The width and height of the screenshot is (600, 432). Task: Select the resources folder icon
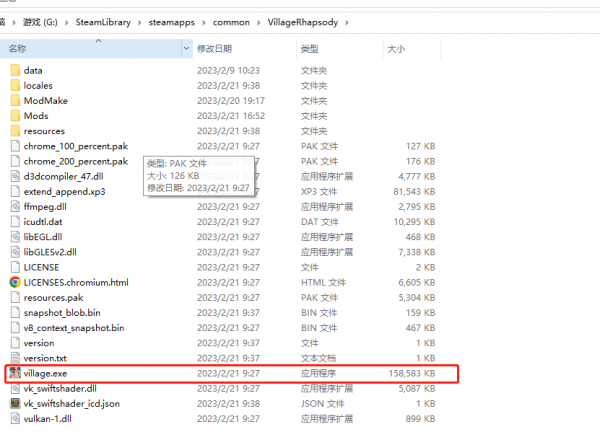pyautogui.click(x=14, y=130)
